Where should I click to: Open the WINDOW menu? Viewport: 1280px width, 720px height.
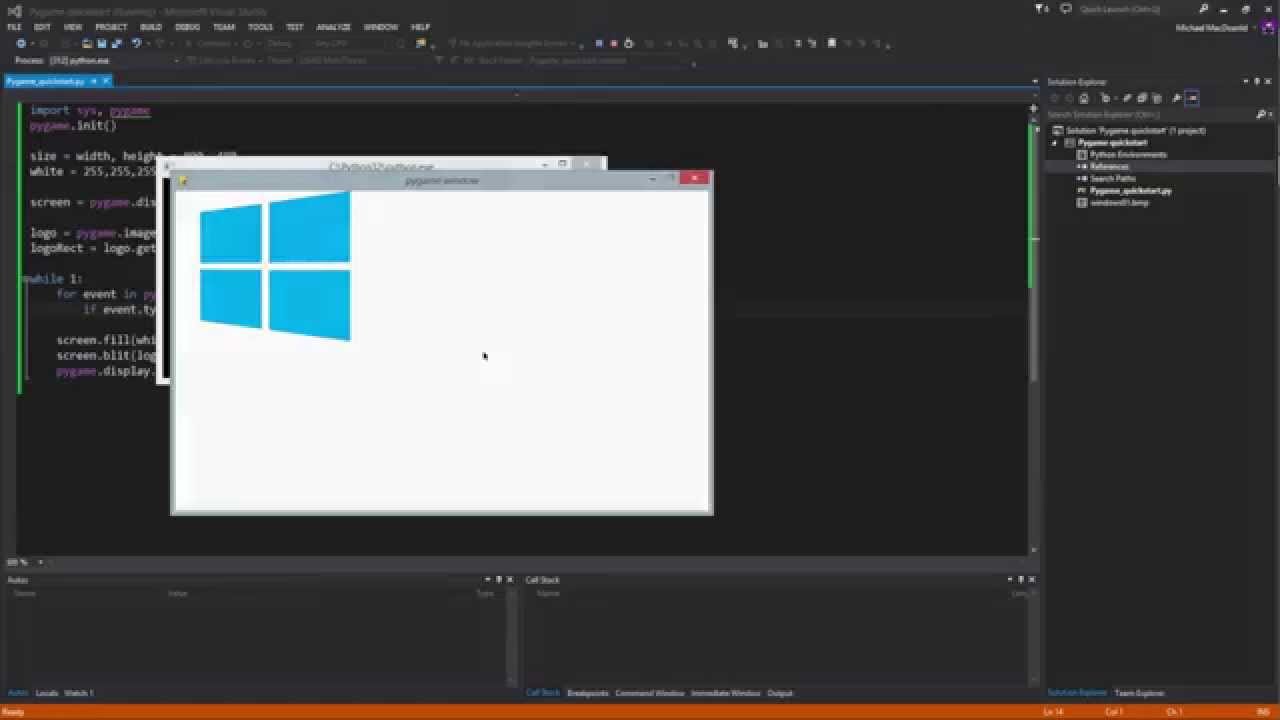(381, 27)
